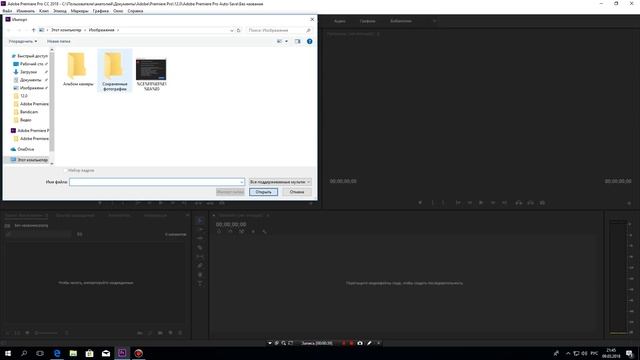Select the Сохраненные фотографии folder
Screen dimensions: 640x360
click(114, 71)
